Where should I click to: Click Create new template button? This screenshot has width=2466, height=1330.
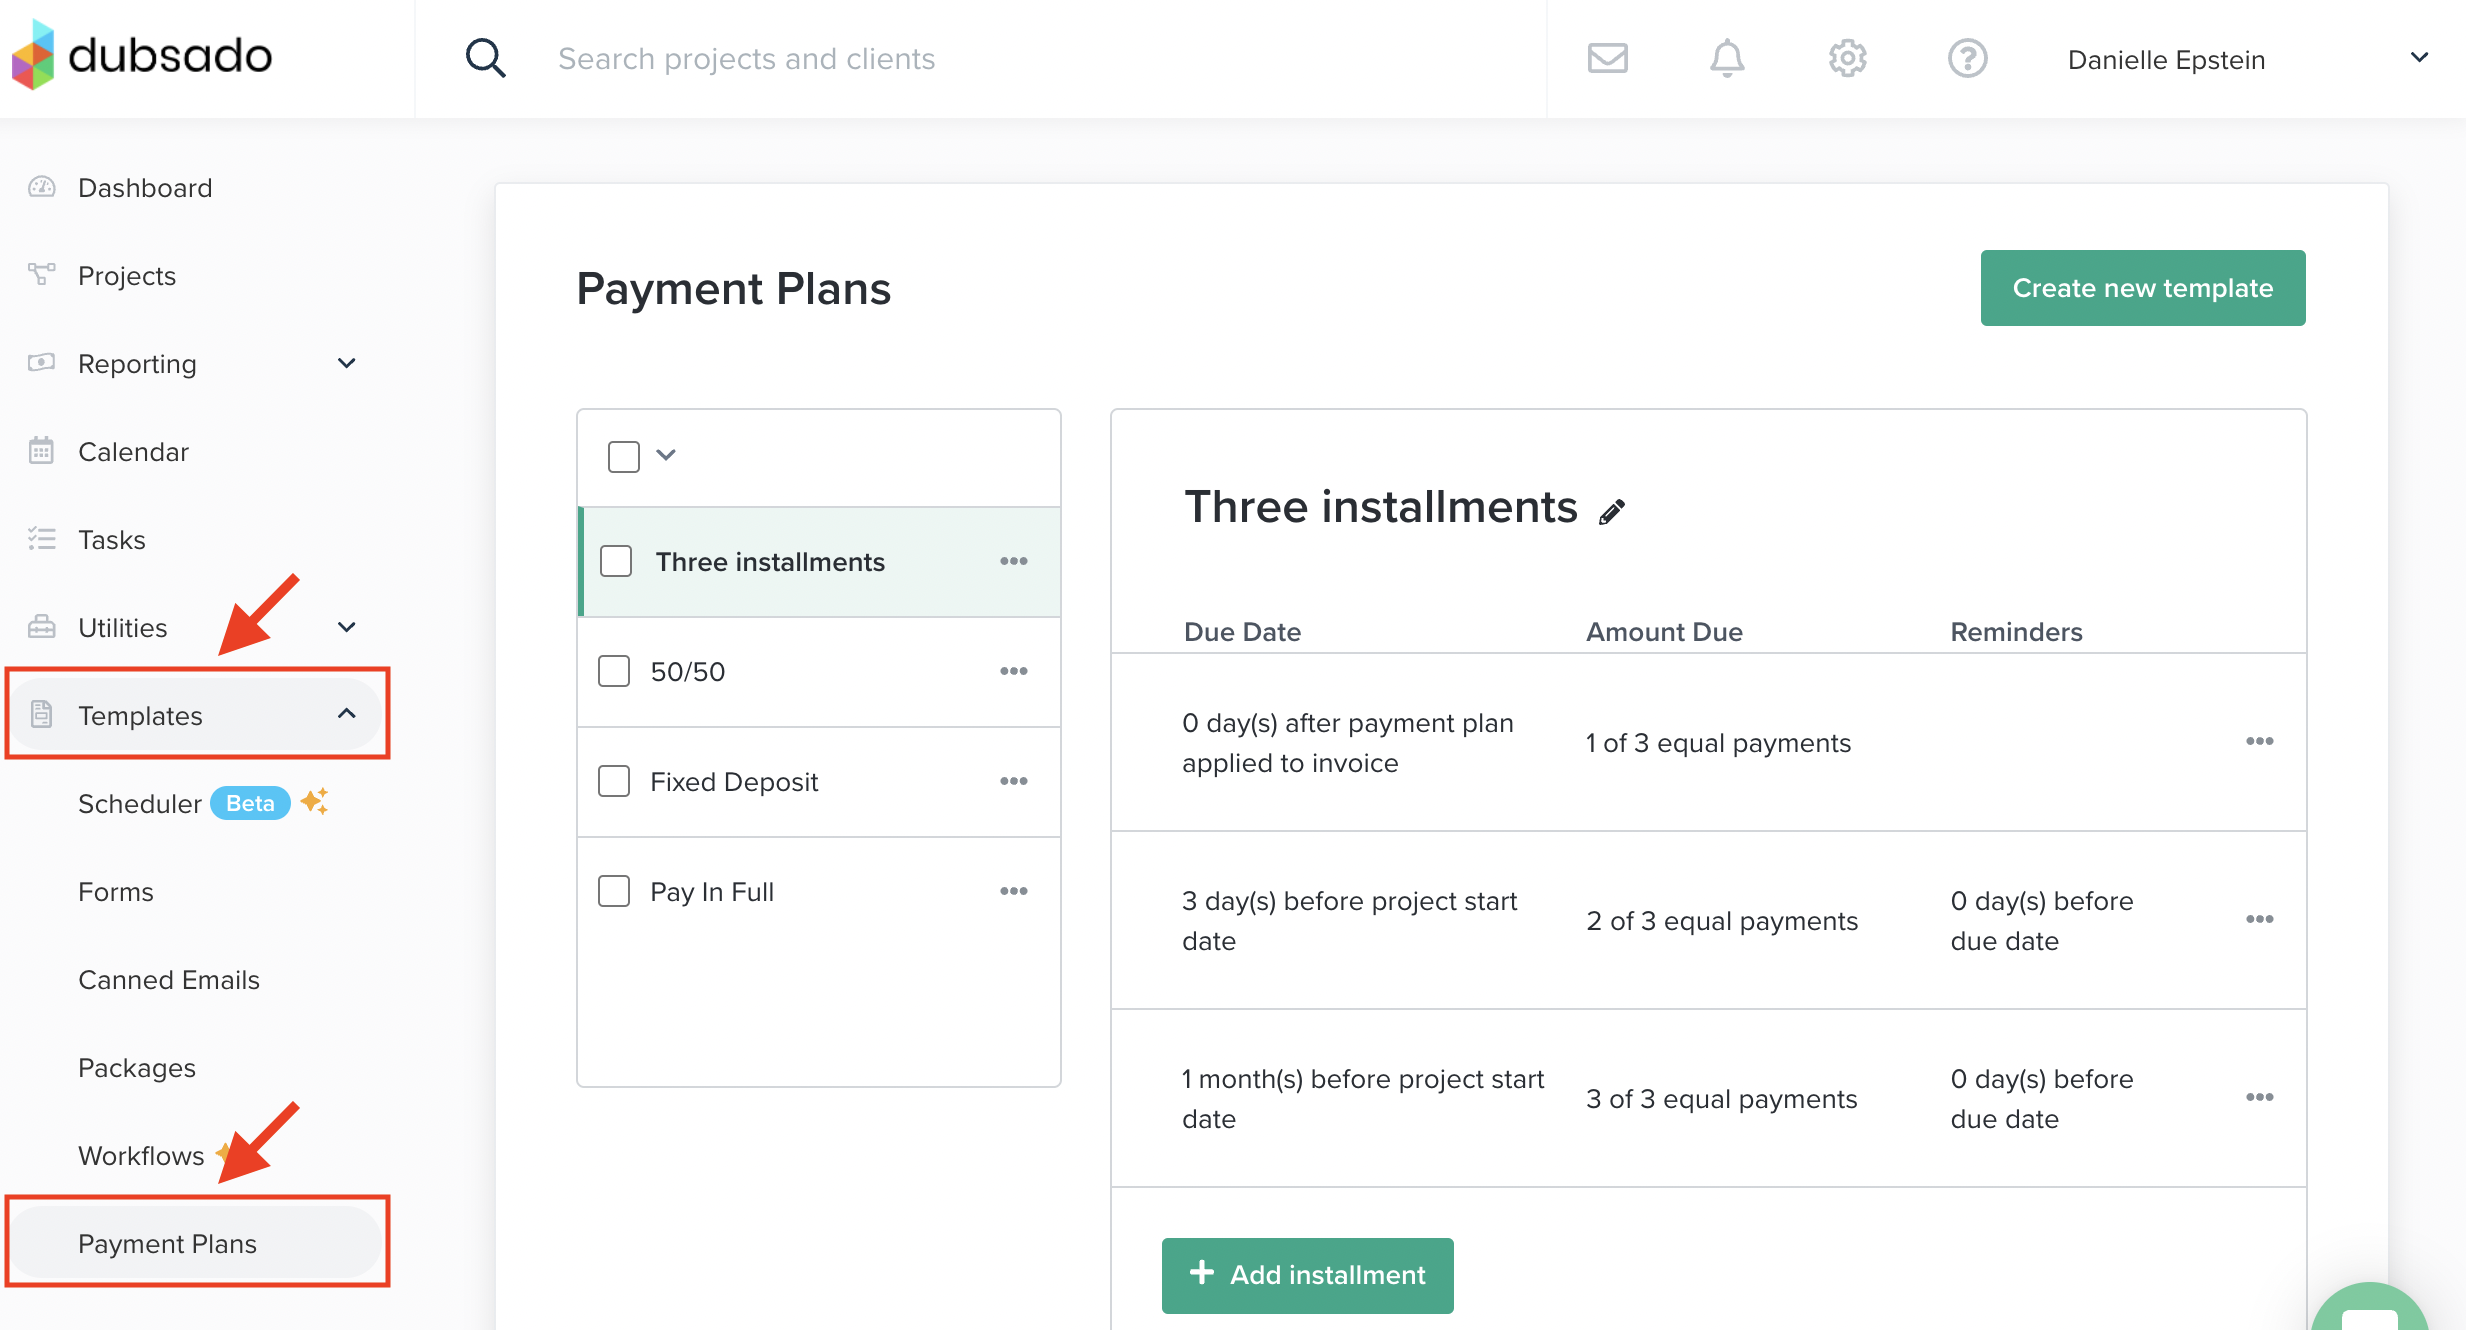(x=2142, y=288)
